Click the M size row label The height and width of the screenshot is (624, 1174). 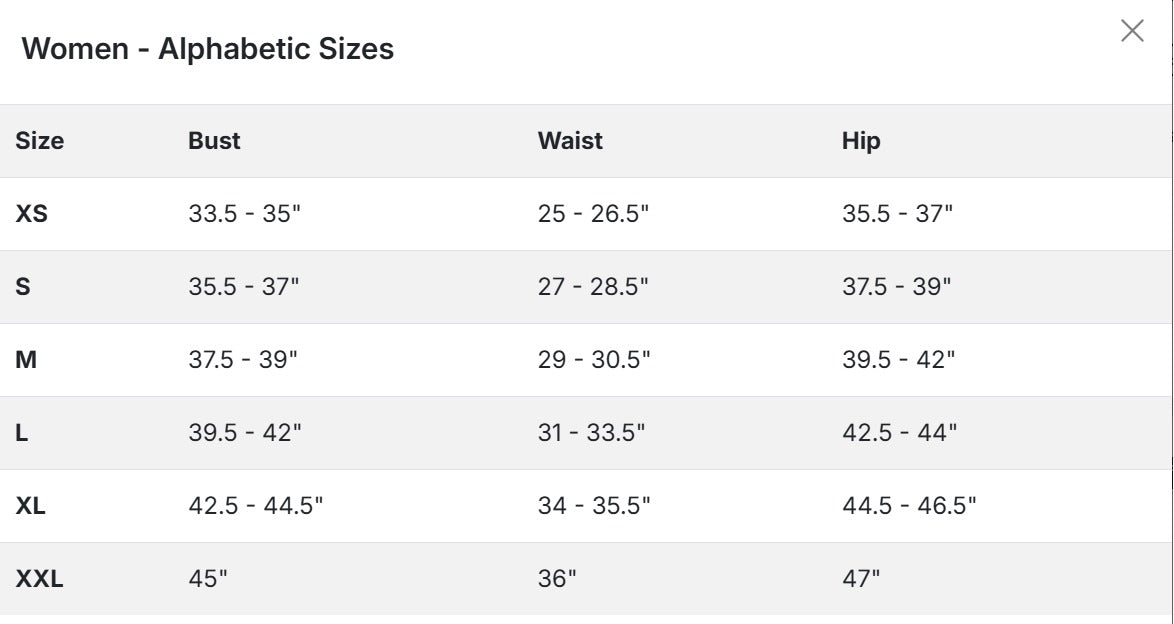tap(25, 360)
